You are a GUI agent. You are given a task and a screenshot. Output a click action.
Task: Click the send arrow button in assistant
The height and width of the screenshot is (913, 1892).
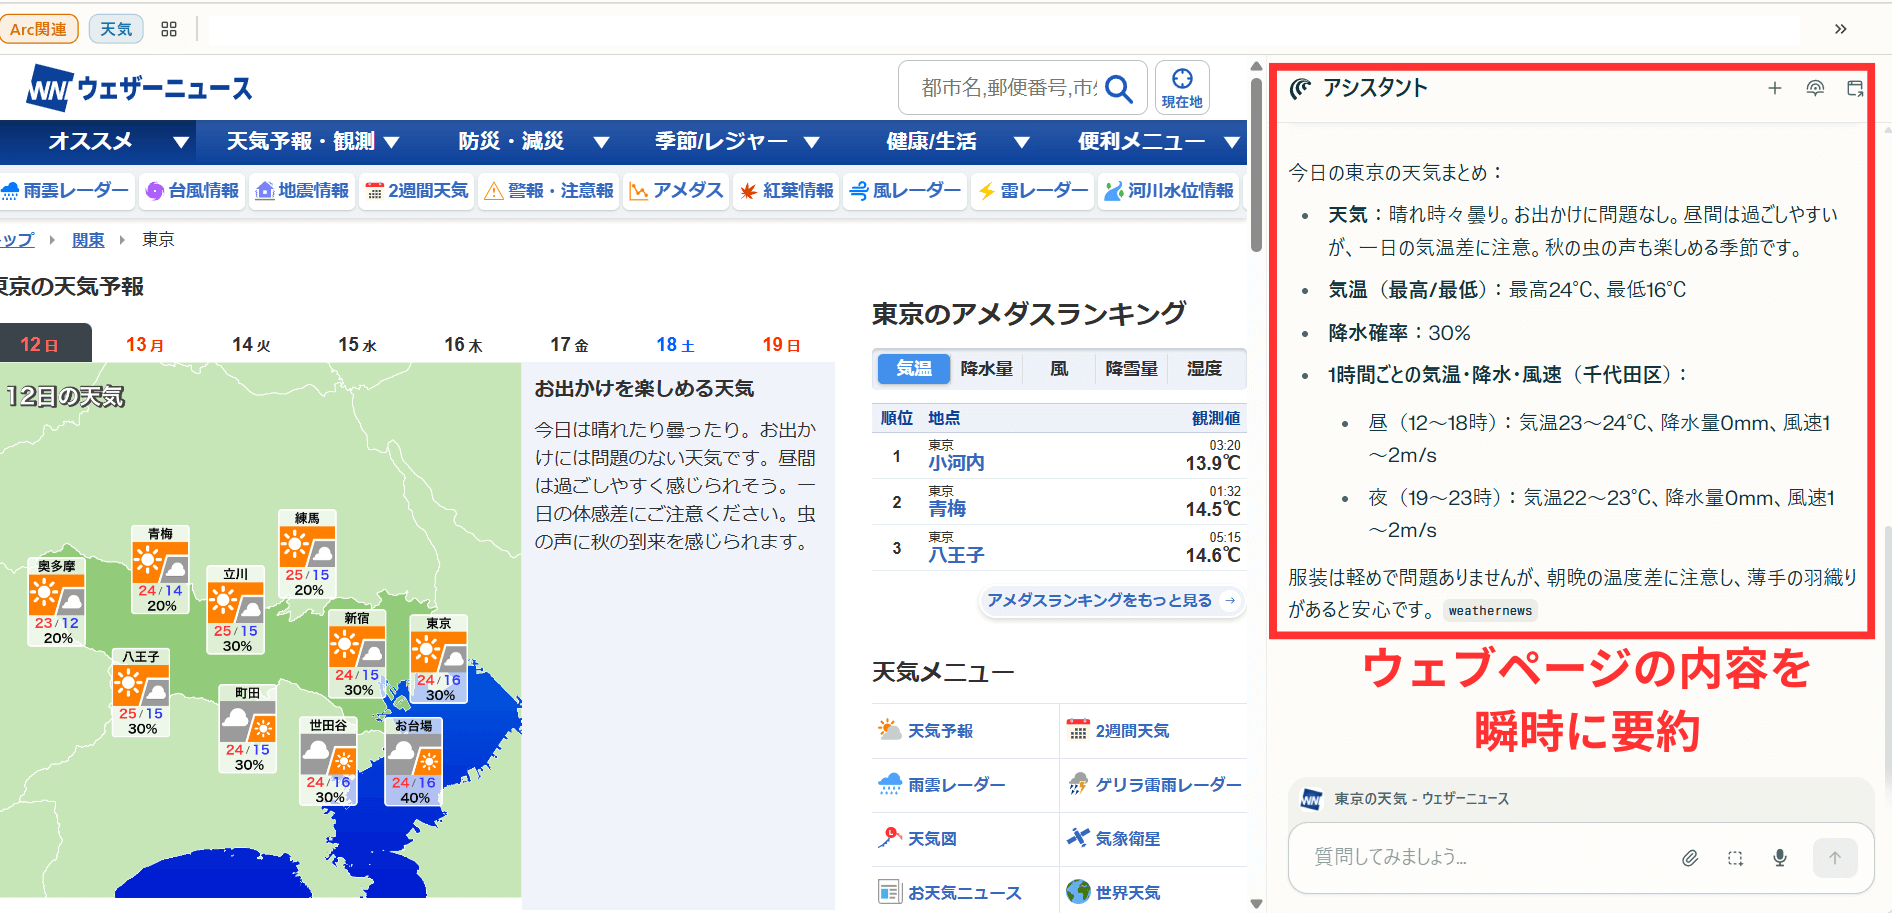[1834, 858]
